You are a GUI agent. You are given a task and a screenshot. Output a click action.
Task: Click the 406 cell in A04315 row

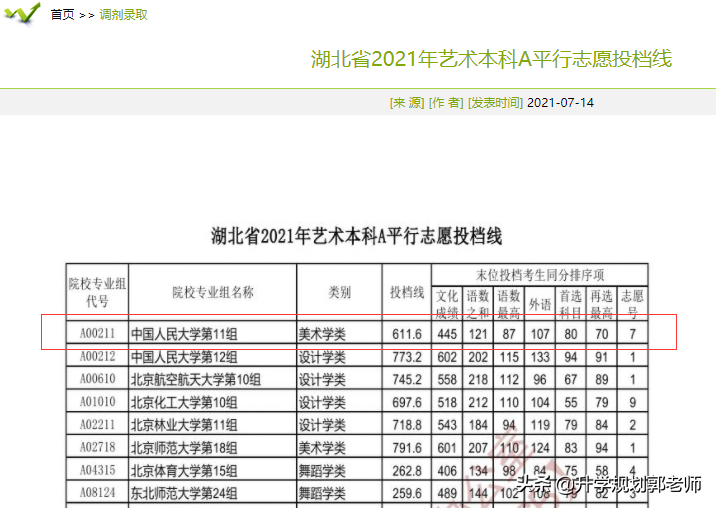(447, 471)
